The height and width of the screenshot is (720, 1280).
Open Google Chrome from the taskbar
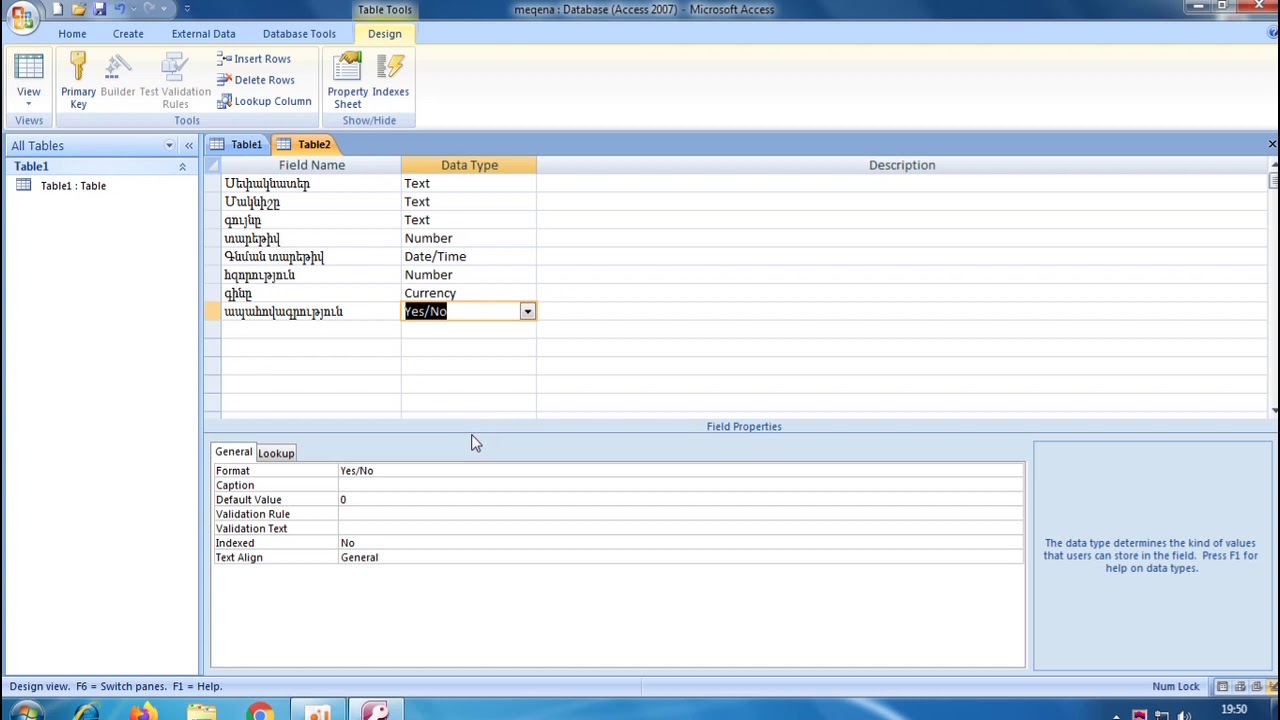click(x=260, y=712)
